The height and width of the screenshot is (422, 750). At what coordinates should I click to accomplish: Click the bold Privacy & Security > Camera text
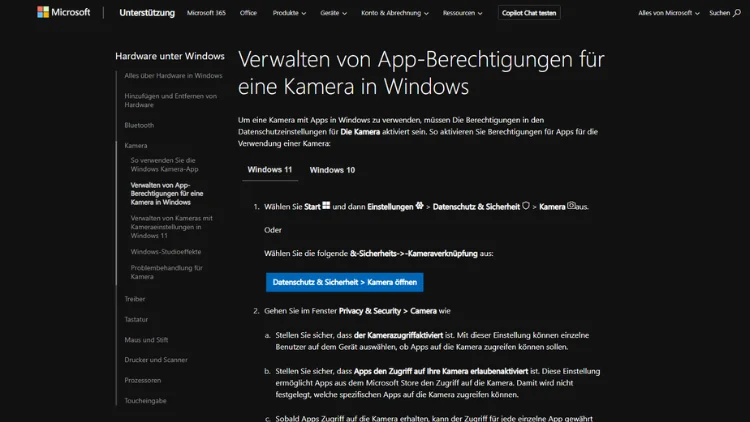(387, 311)
